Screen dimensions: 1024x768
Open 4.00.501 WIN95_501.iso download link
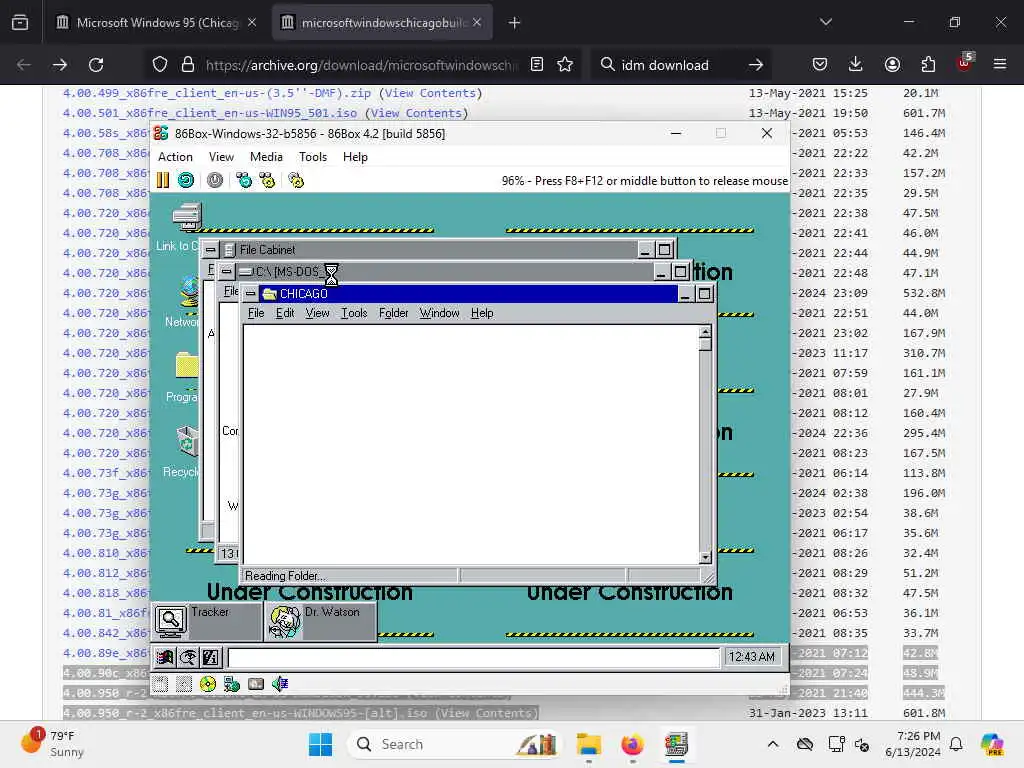click(x=210, y=113)
